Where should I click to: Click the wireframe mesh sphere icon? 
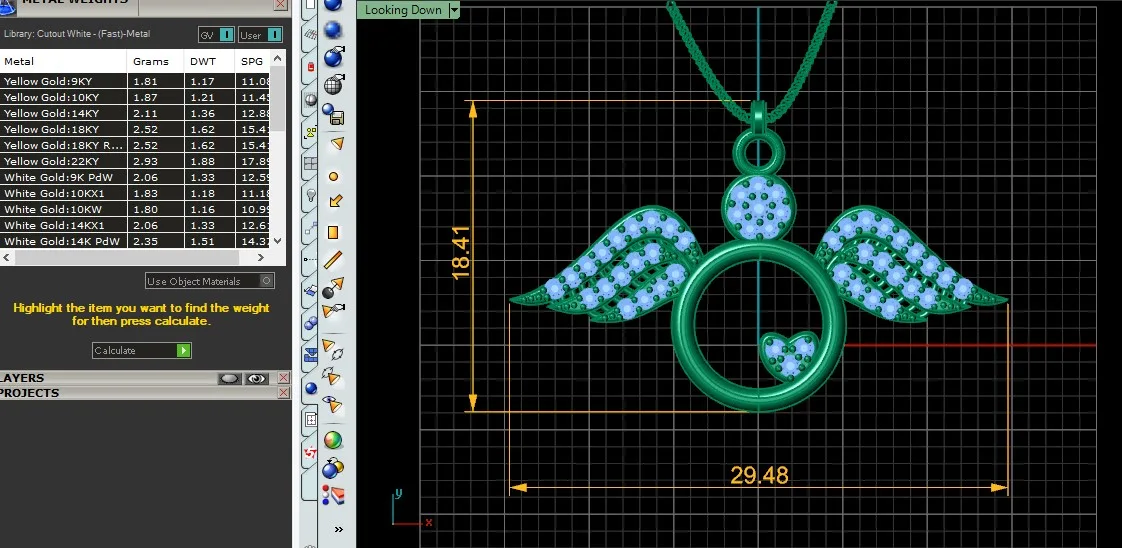click(x=333, y=85)
